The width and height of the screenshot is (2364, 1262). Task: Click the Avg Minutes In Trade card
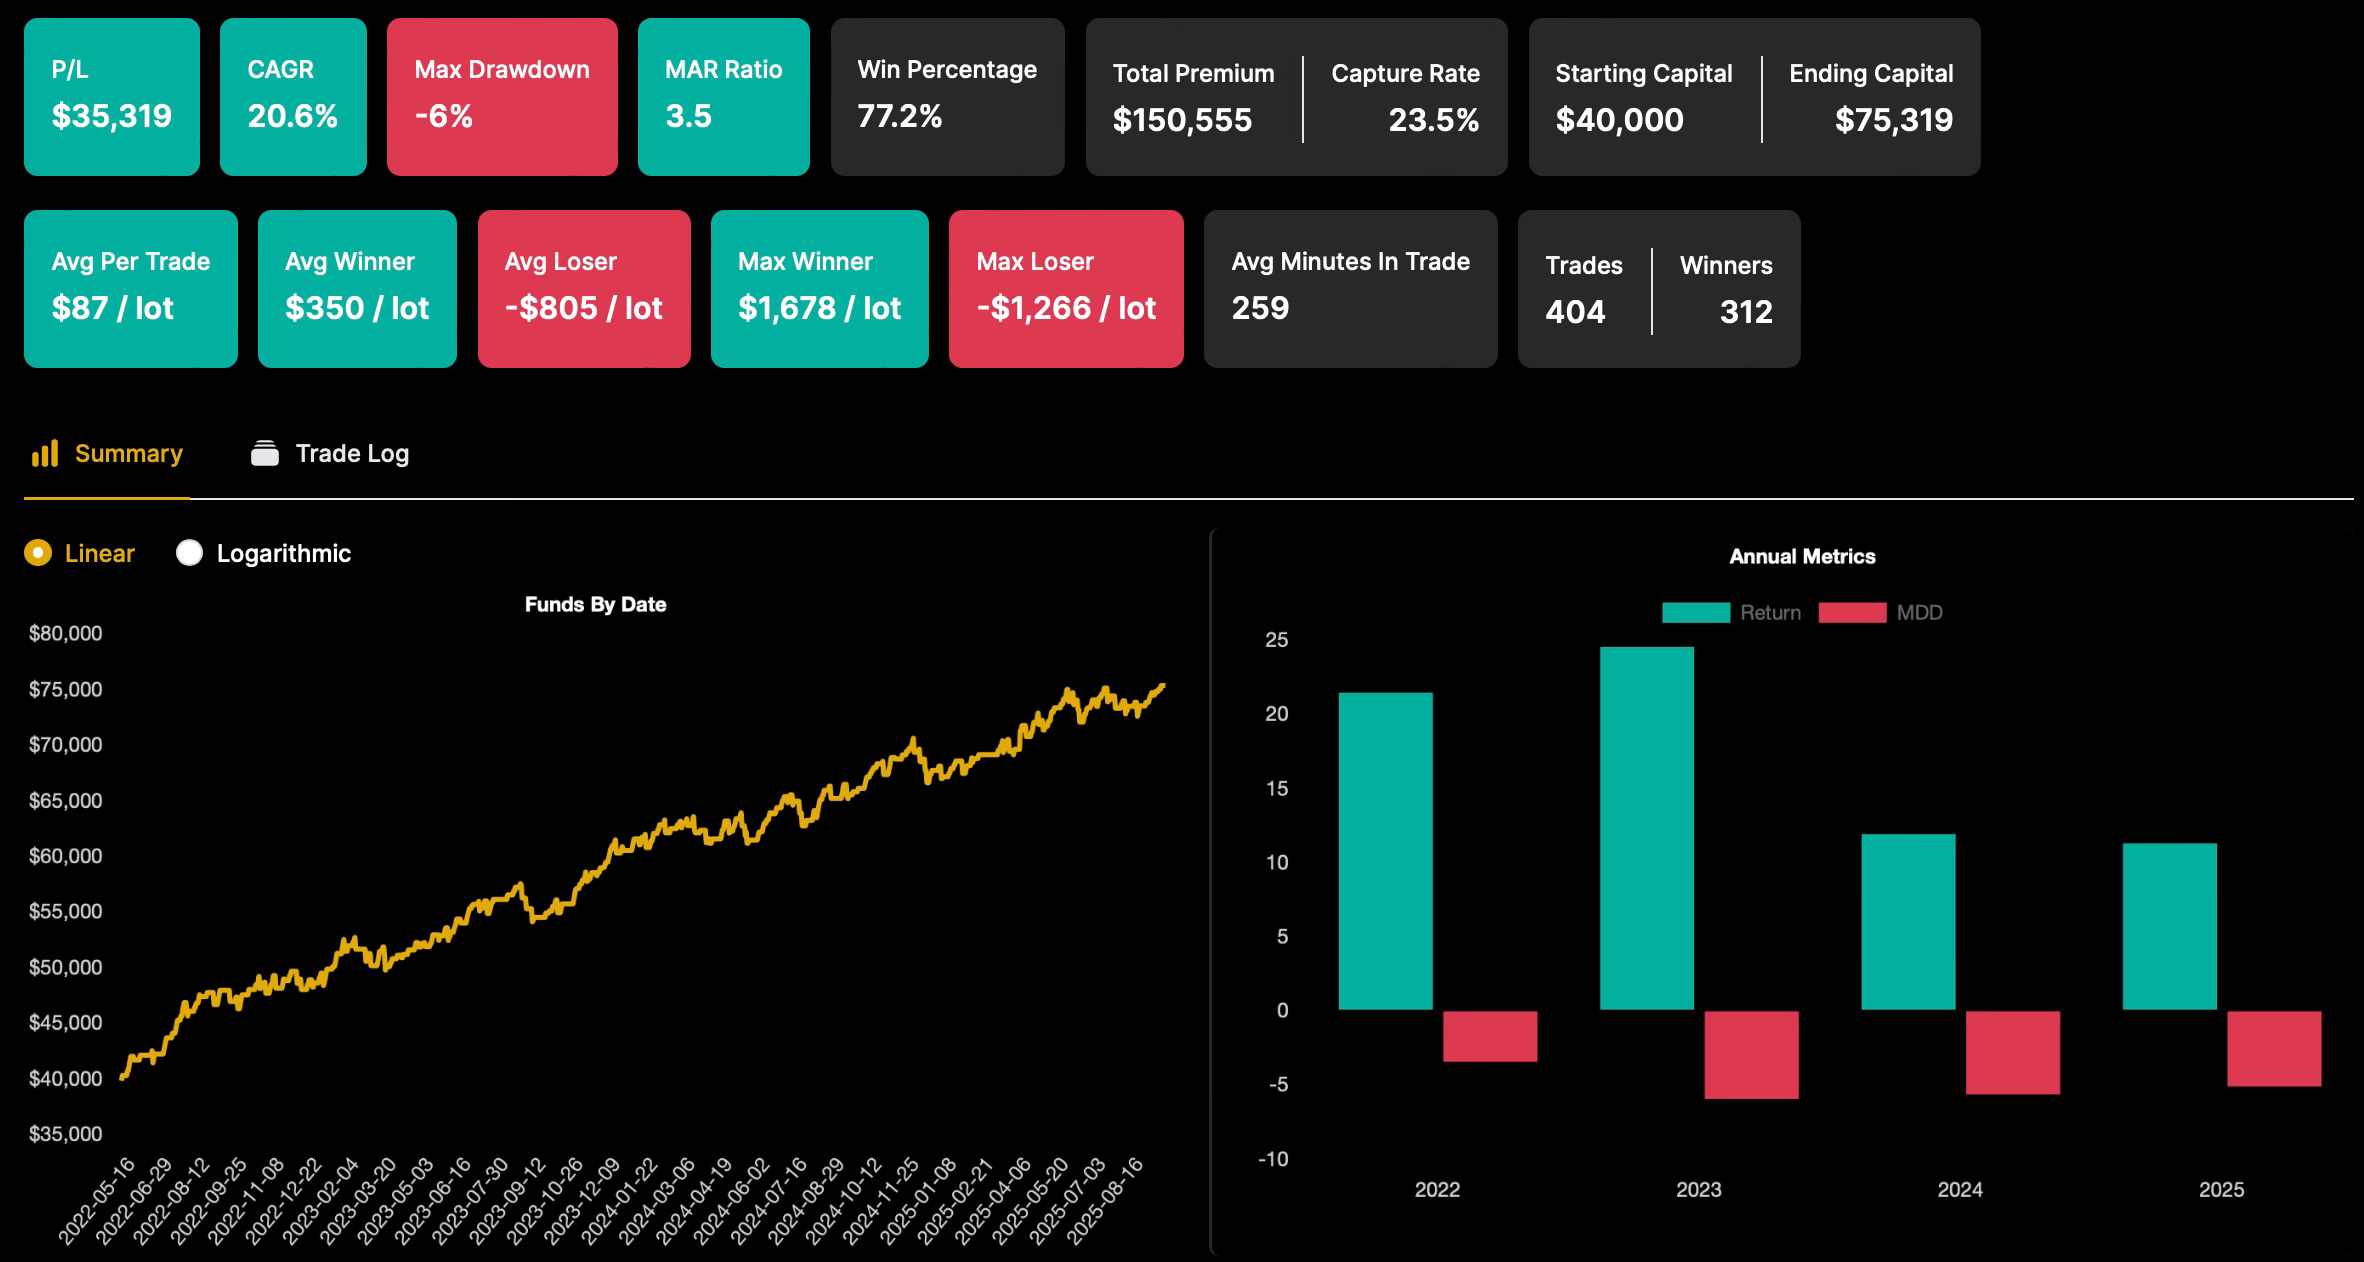pos(1349,288)
